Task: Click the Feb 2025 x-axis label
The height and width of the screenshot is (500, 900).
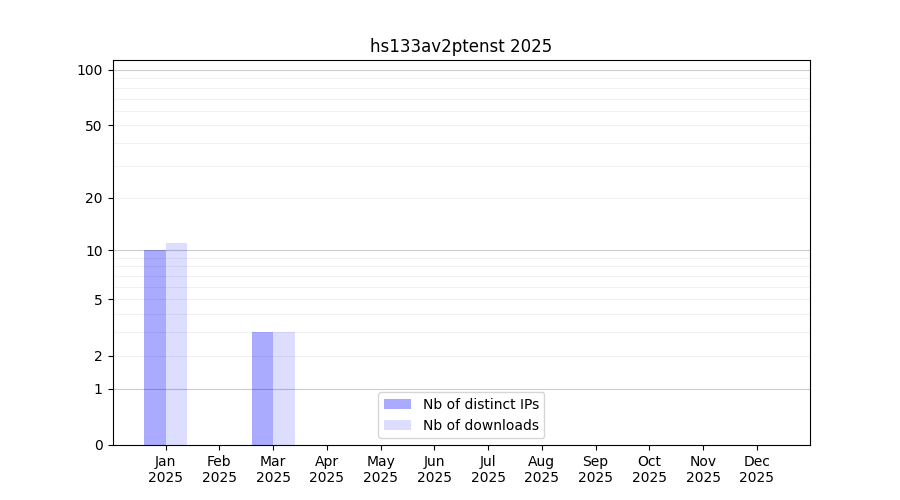Action: coord(219,469)
